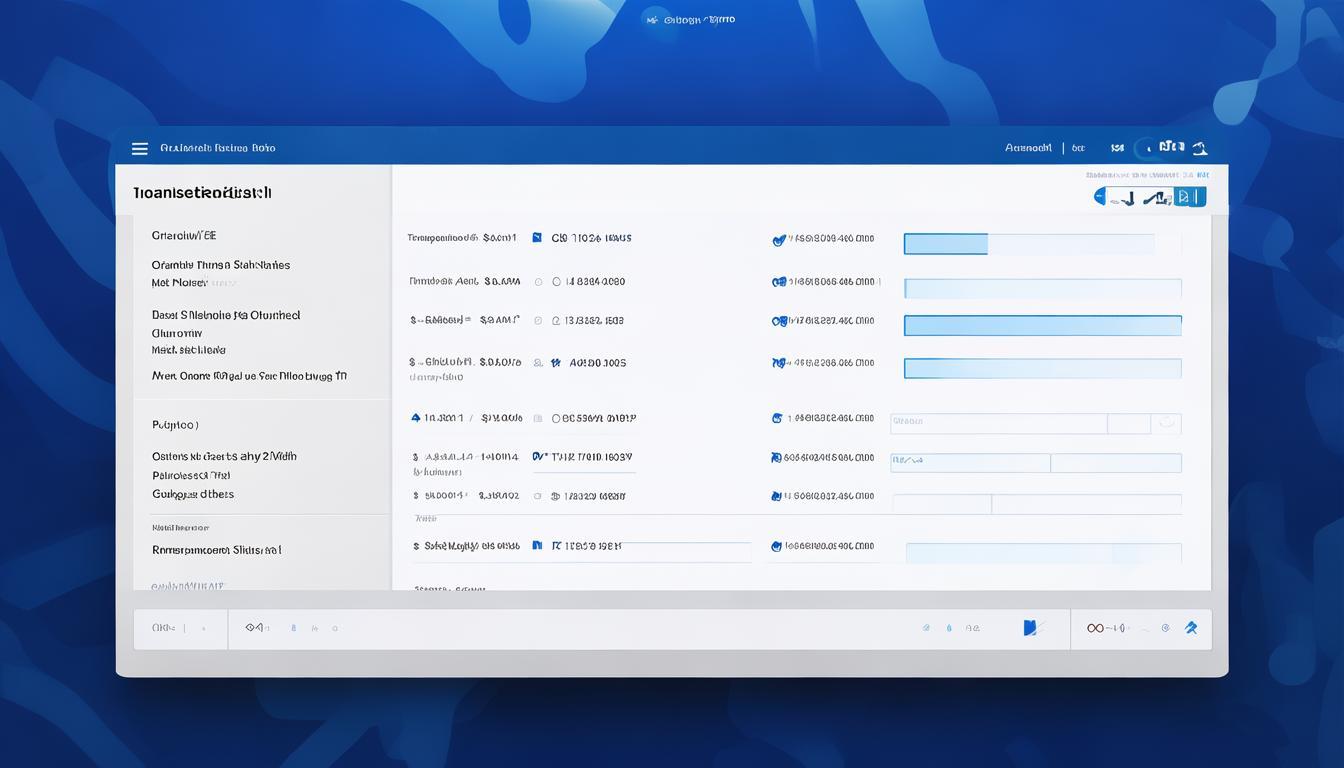Screen dimensions: 1344x768
Task: Toggle the right-column blue check in the fourth row
Action: (779, 363)
